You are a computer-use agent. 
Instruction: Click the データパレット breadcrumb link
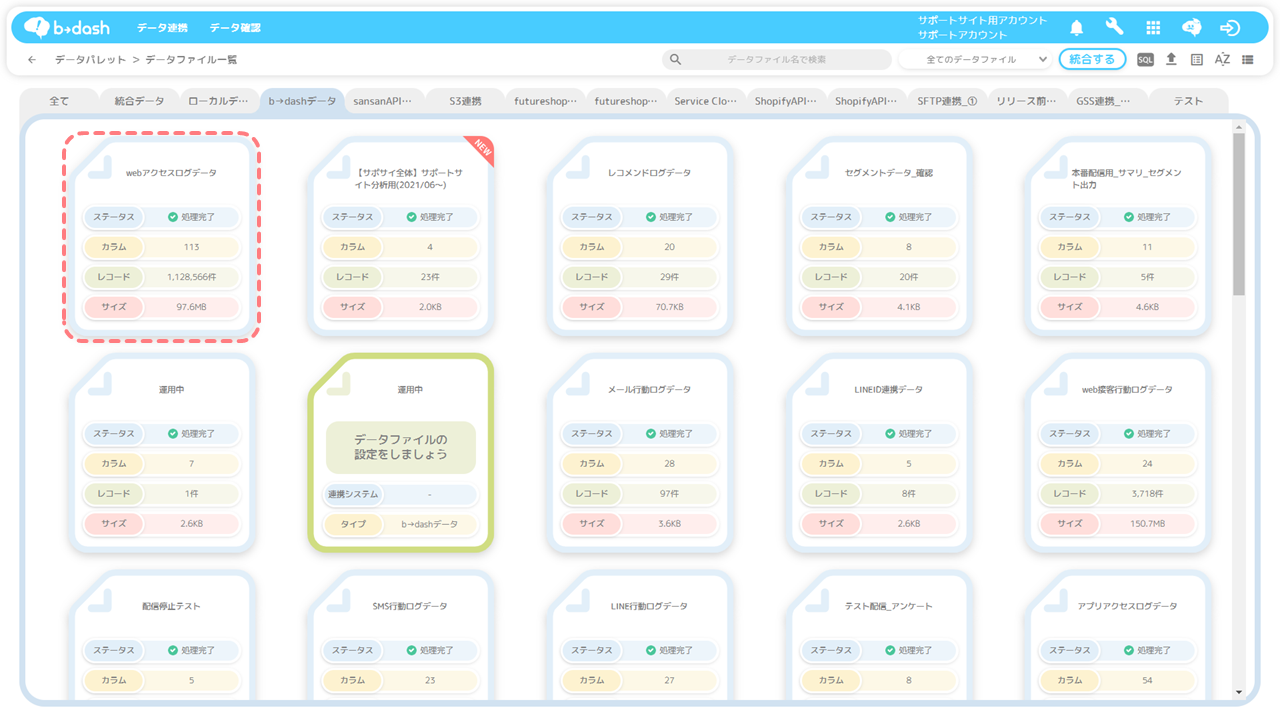tap(90, 60)
